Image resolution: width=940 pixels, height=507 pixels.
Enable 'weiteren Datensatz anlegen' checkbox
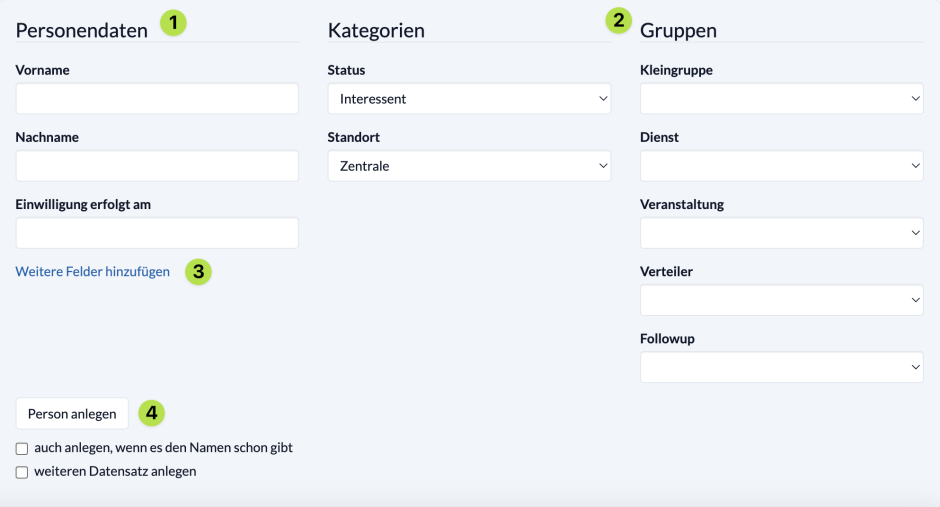click(22, 472)
